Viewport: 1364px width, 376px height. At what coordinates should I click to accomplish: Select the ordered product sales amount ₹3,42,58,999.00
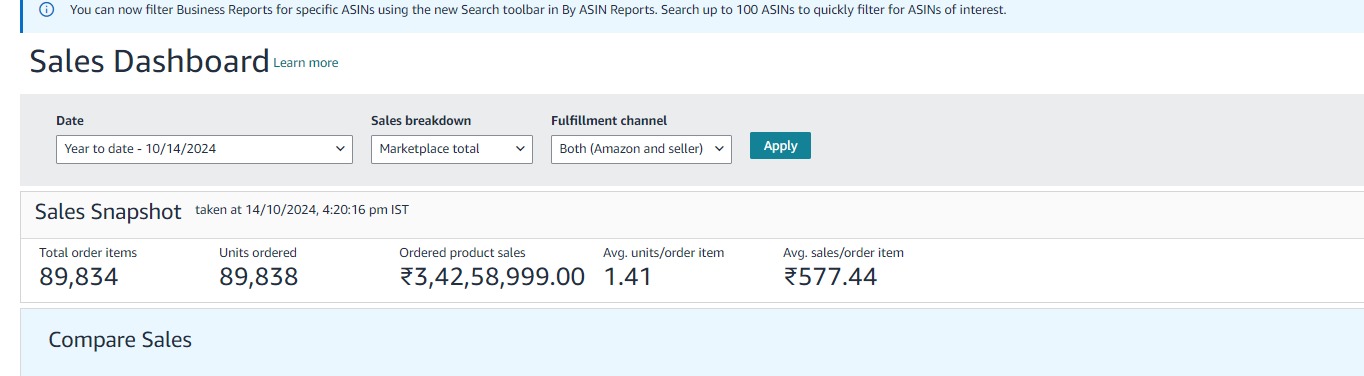pos(492,277)
